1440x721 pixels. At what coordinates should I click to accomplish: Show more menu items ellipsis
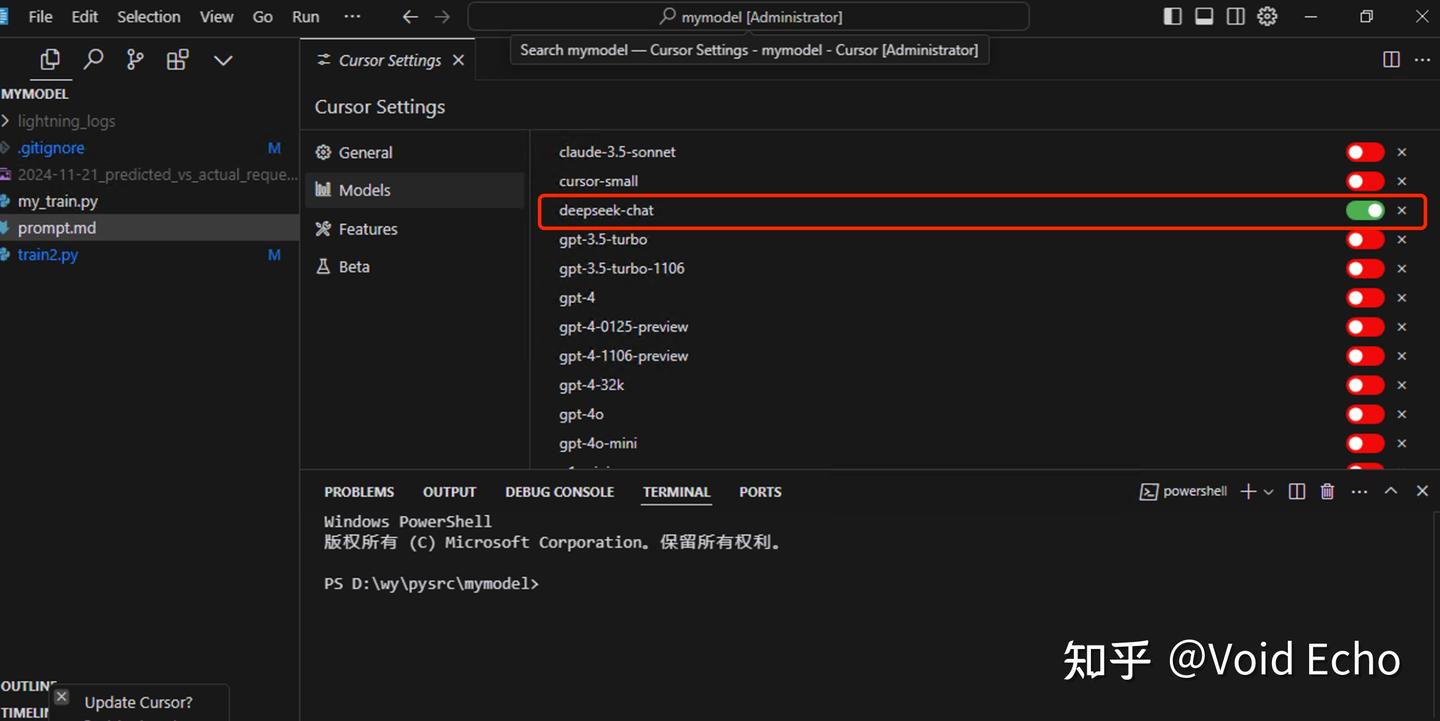click(x=352, y=17)
